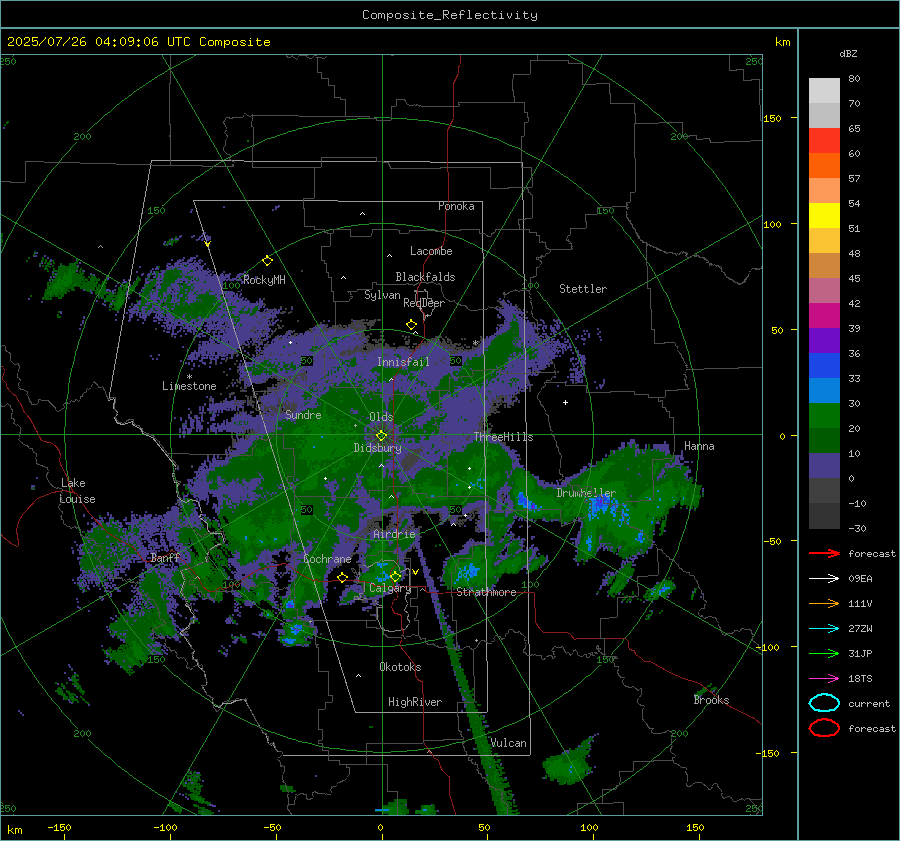Click the purple swatch between 10 and 0 dBZ
The image size is (900, 841).
coord(824,466)
